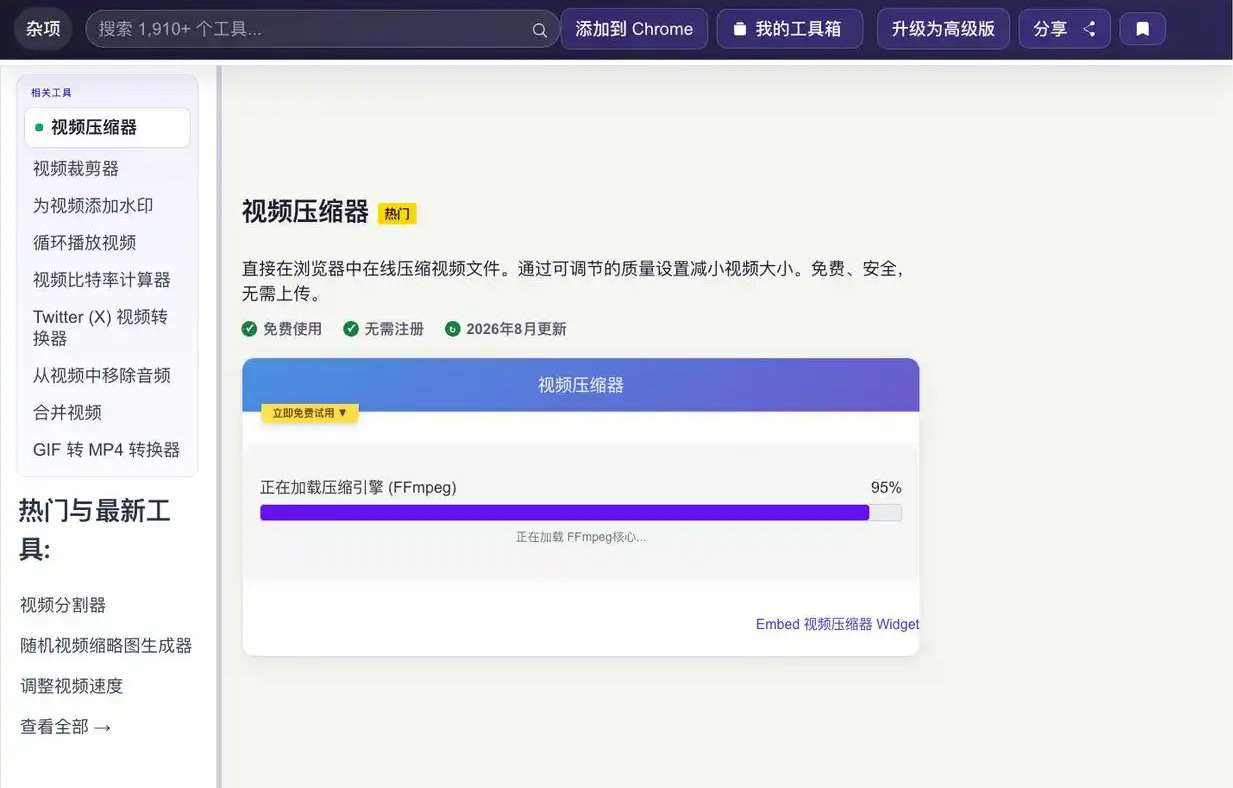Image resolution: width=1233 pixels, height=788 pixels.
Task: Go to 调整视频速度 tool
Action: pos(71,686)
